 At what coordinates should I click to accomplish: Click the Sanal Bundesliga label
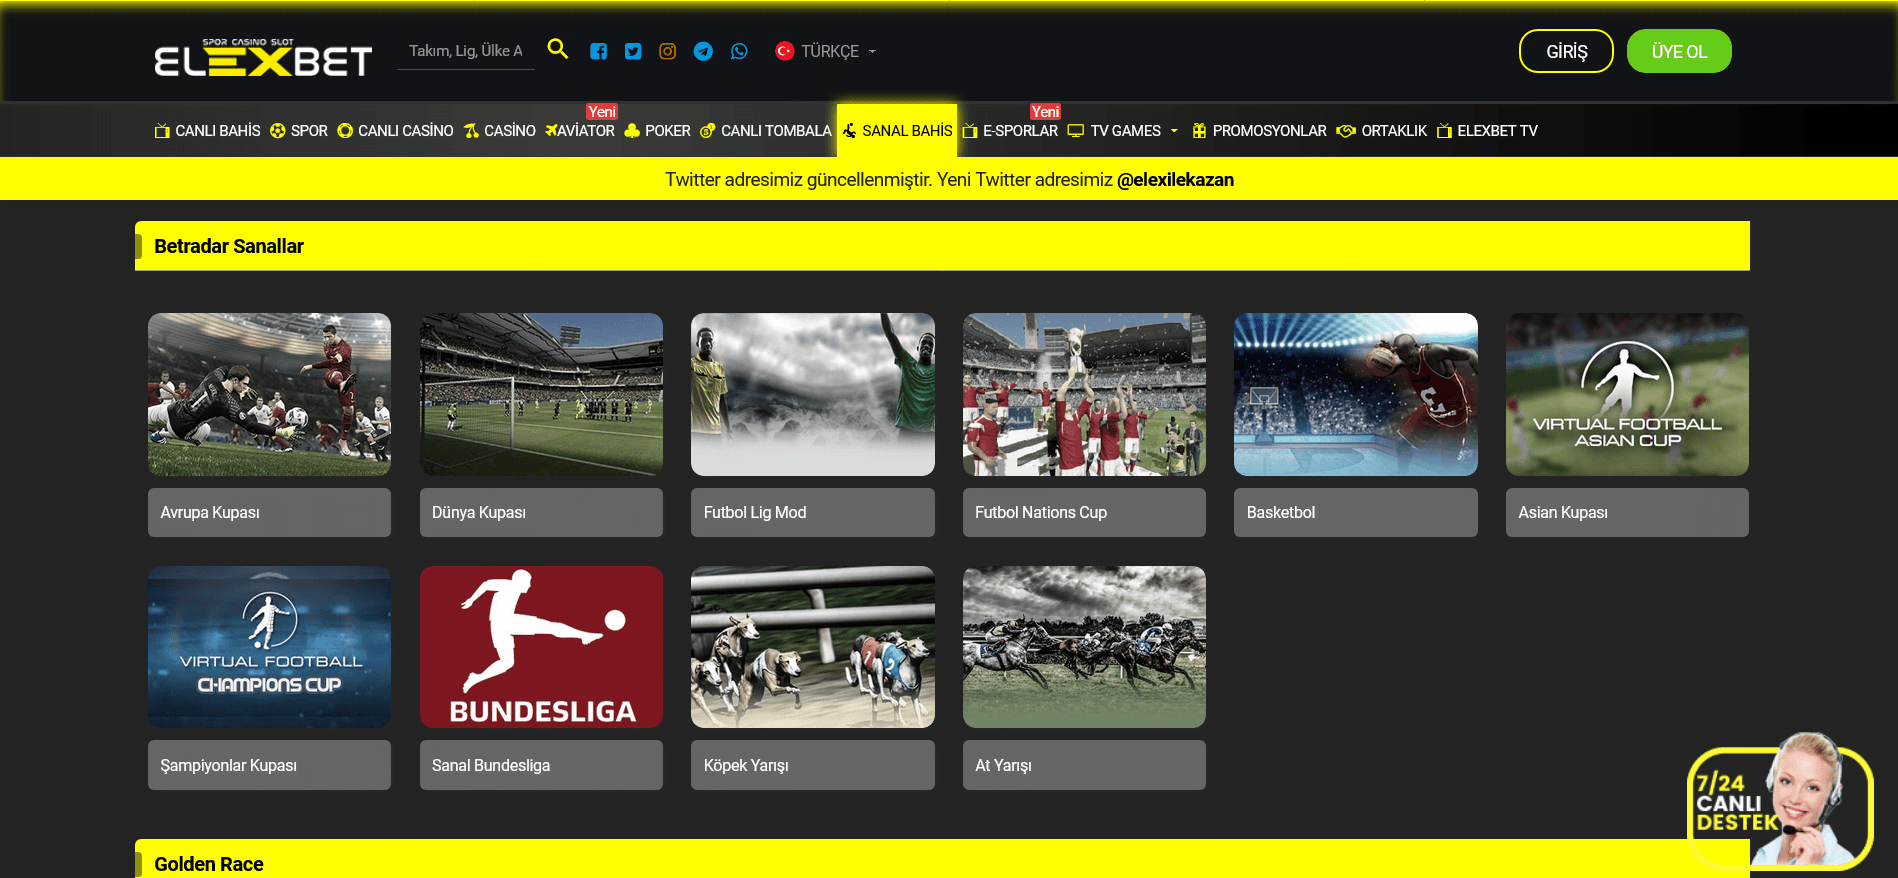541,765
